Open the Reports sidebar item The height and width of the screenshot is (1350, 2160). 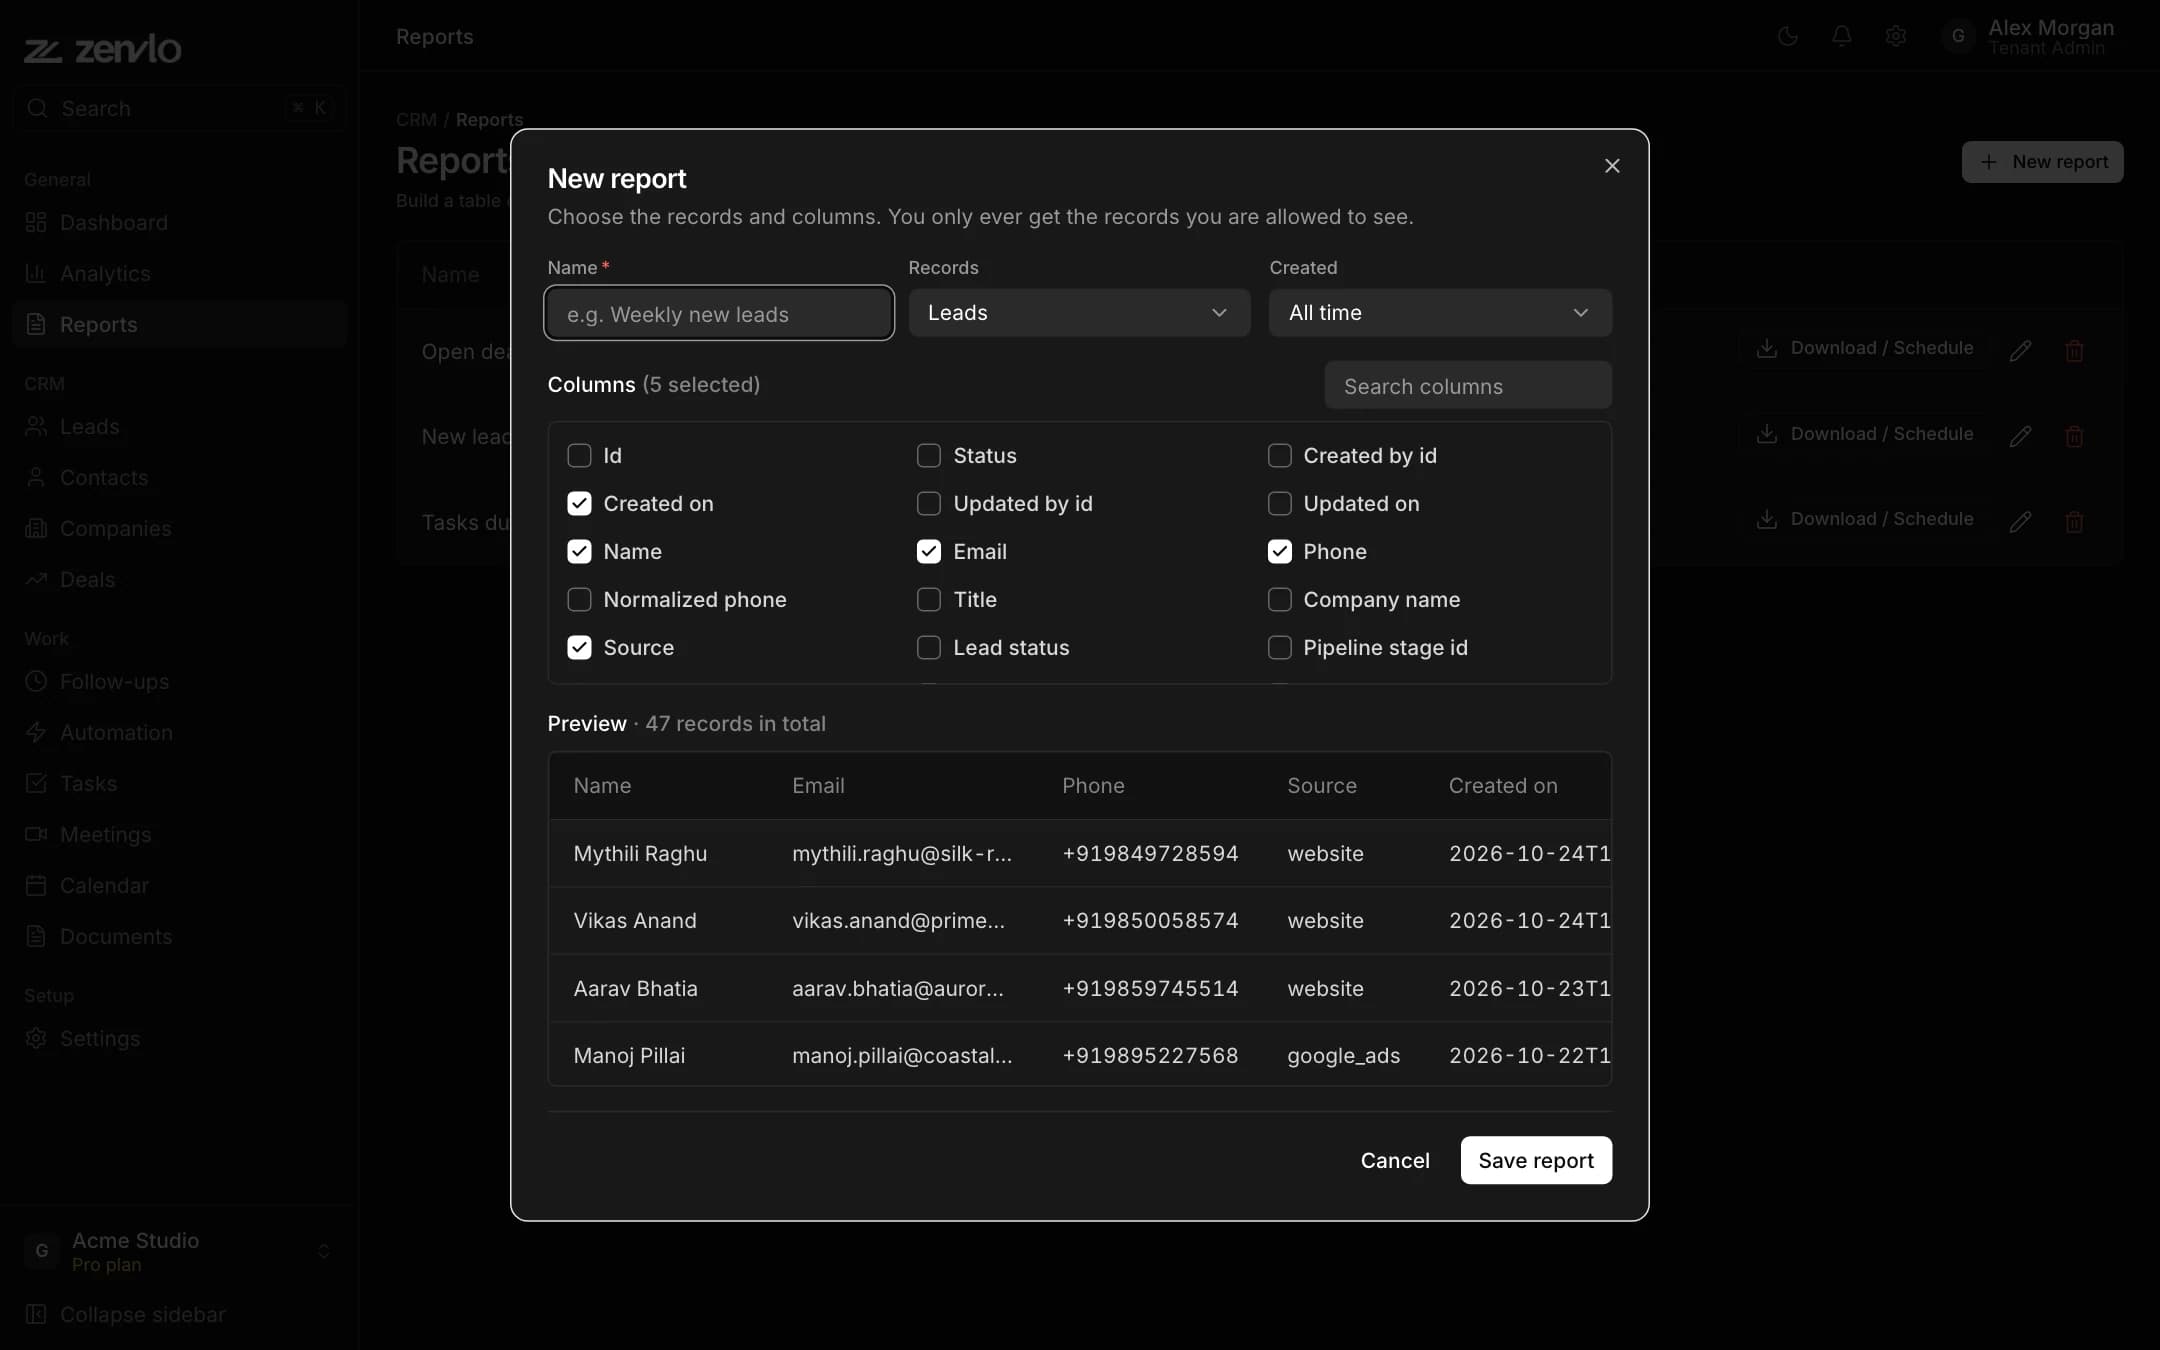tap(180, 324)
